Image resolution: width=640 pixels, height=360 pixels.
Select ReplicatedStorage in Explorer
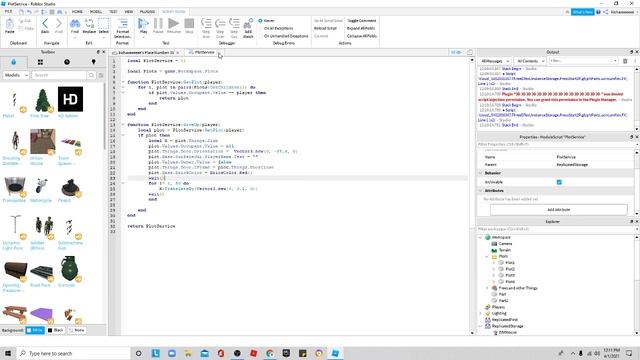pyautogui.click(x=507, y=326)
